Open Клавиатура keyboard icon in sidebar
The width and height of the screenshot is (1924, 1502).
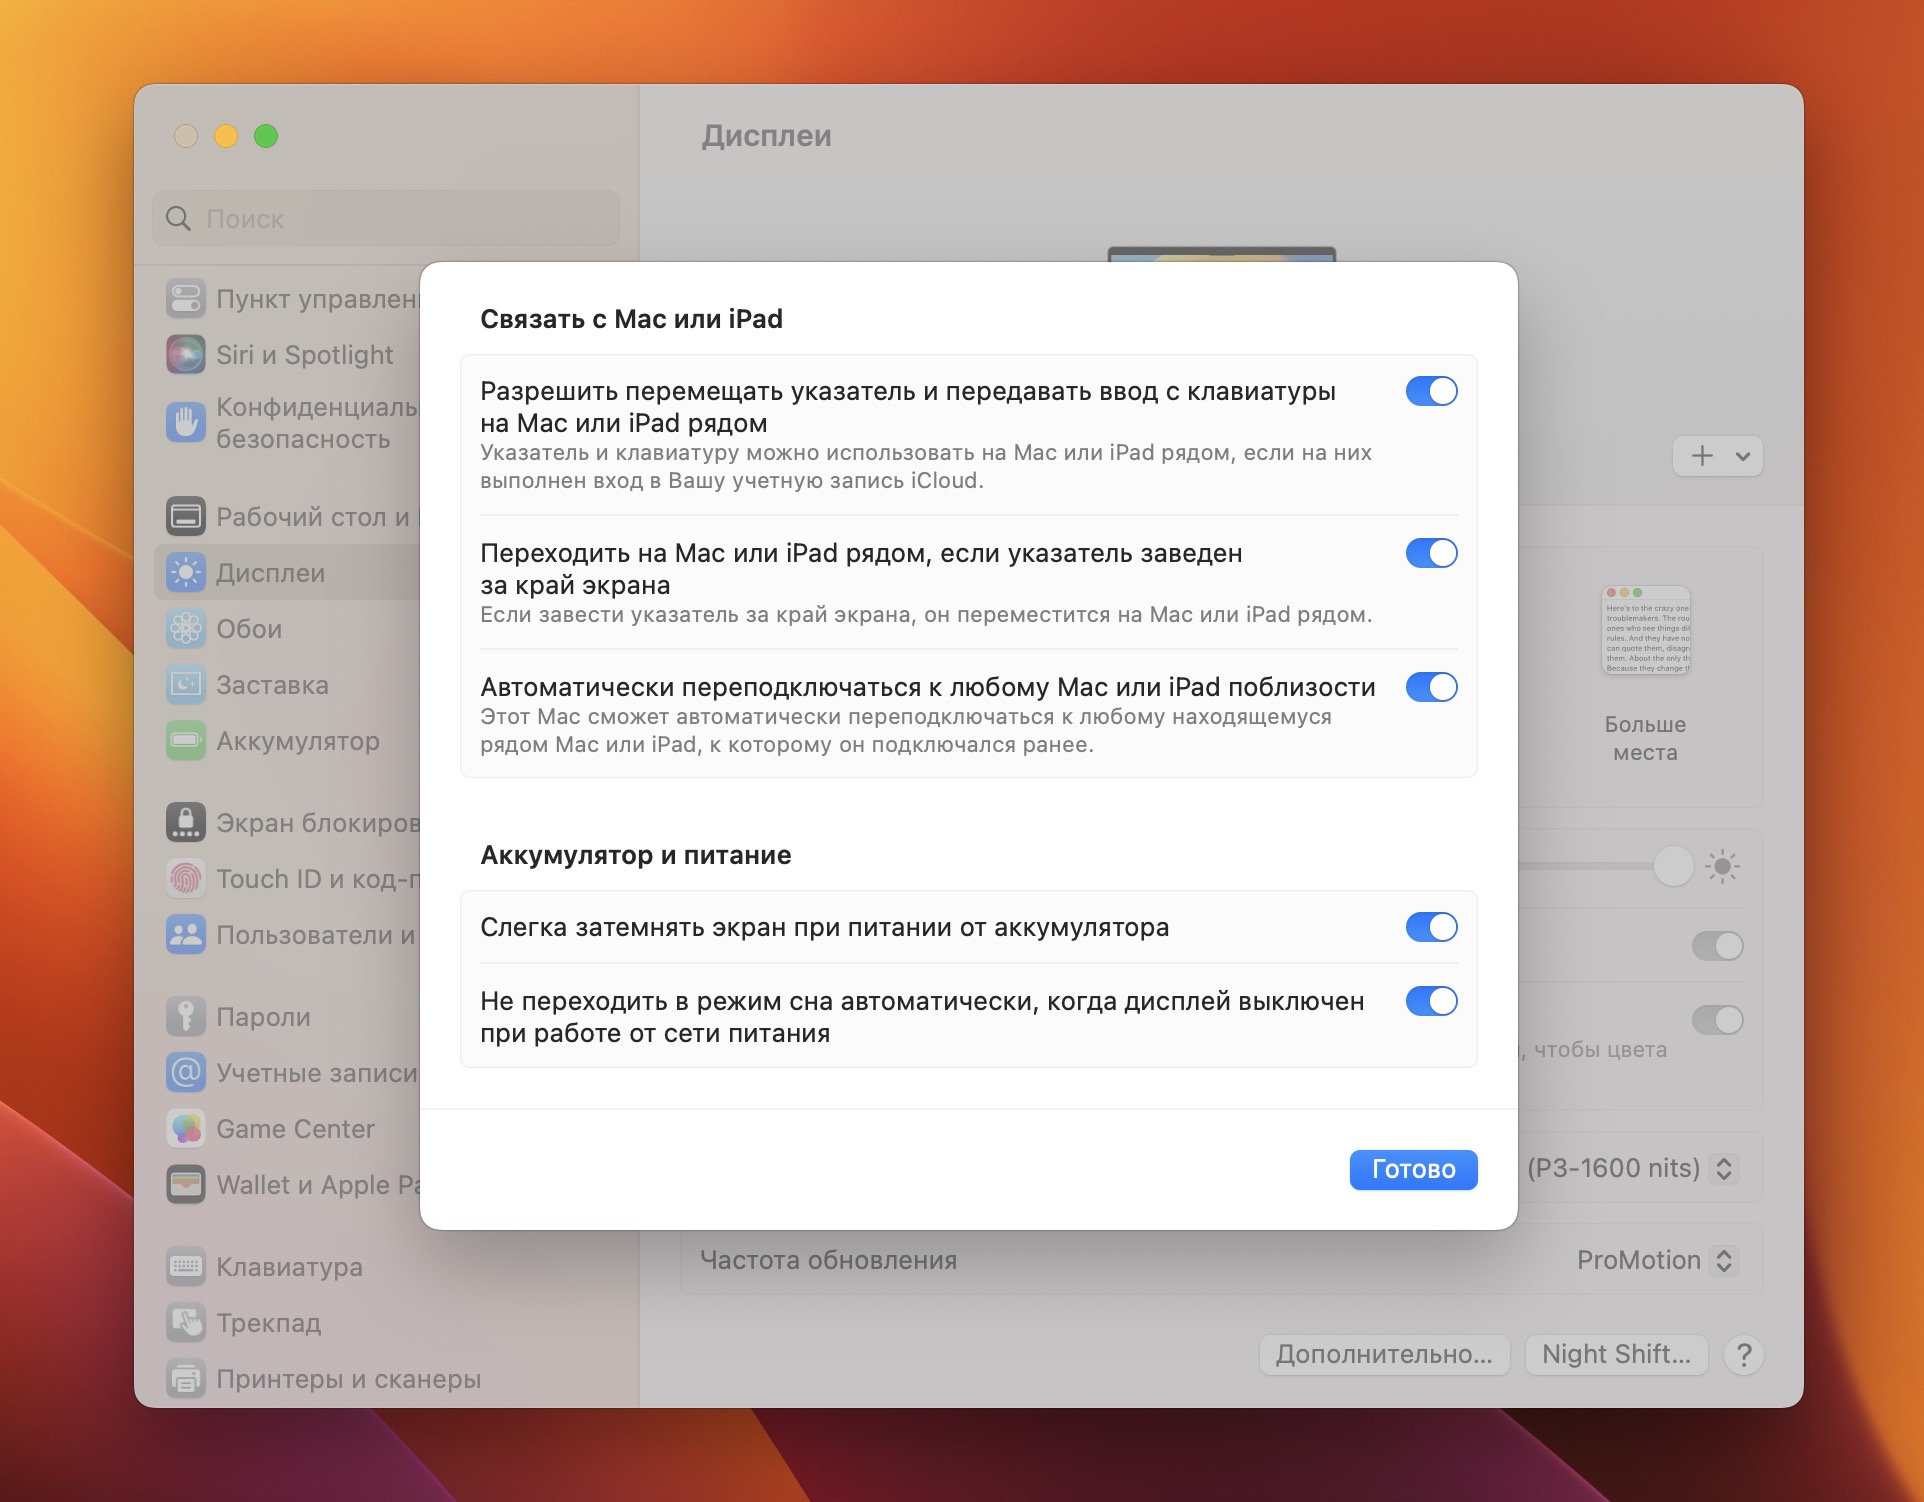(x=186, y=1267)
